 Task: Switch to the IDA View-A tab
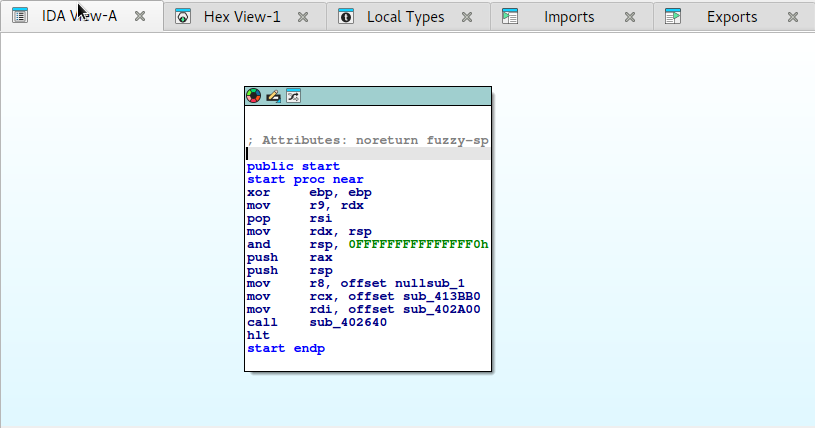81,16
